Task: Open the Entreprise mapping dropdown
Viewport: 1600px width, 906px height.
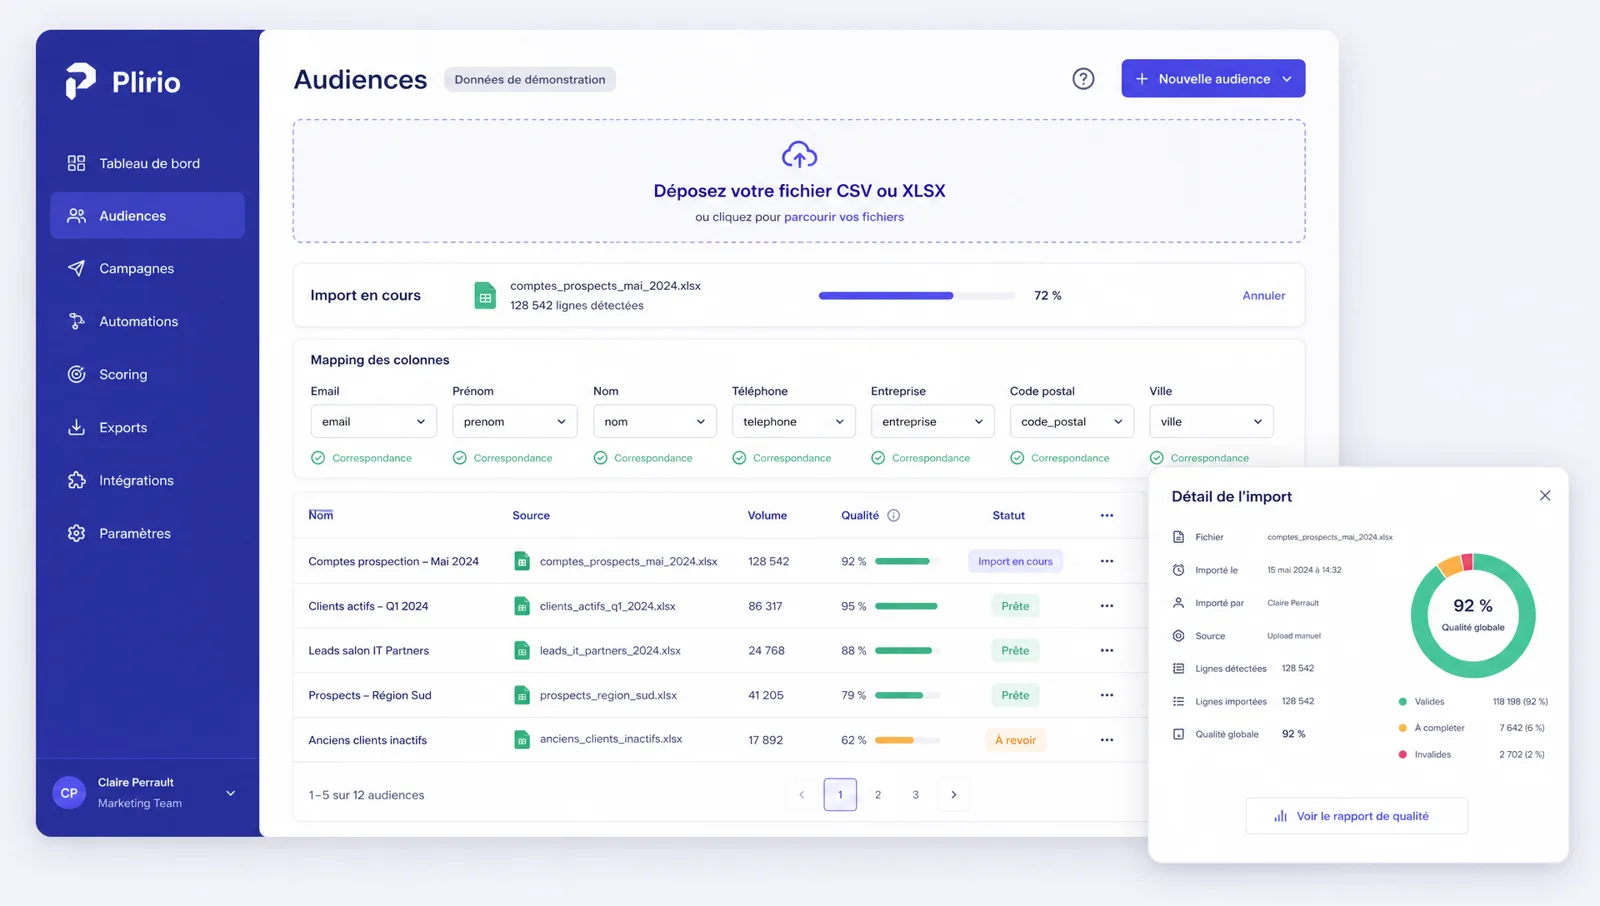Action: pos(932,422)
